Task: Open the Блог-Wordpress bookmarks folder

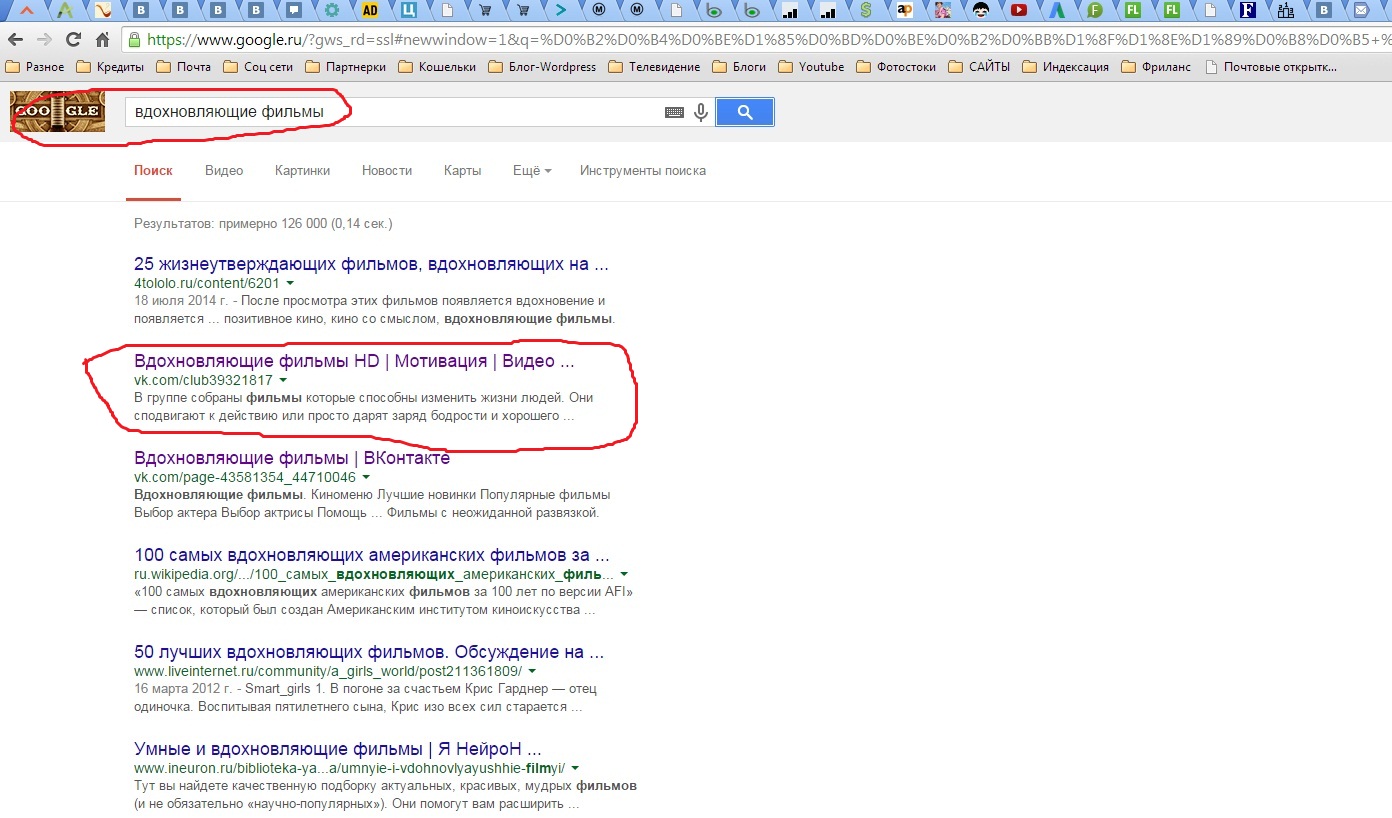Action: [543, 67]
